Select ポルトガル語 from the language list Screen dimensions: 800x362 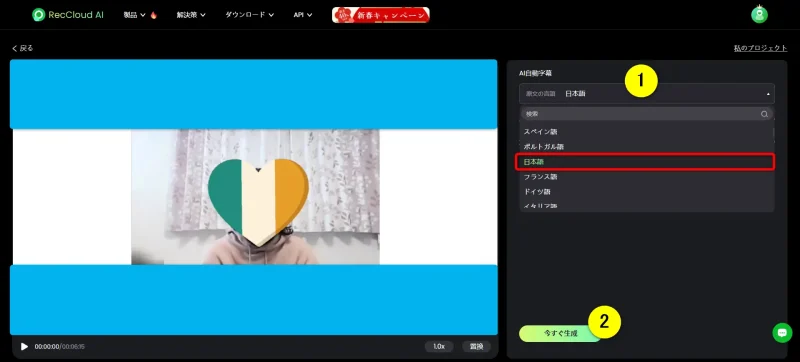pos(647,147)
